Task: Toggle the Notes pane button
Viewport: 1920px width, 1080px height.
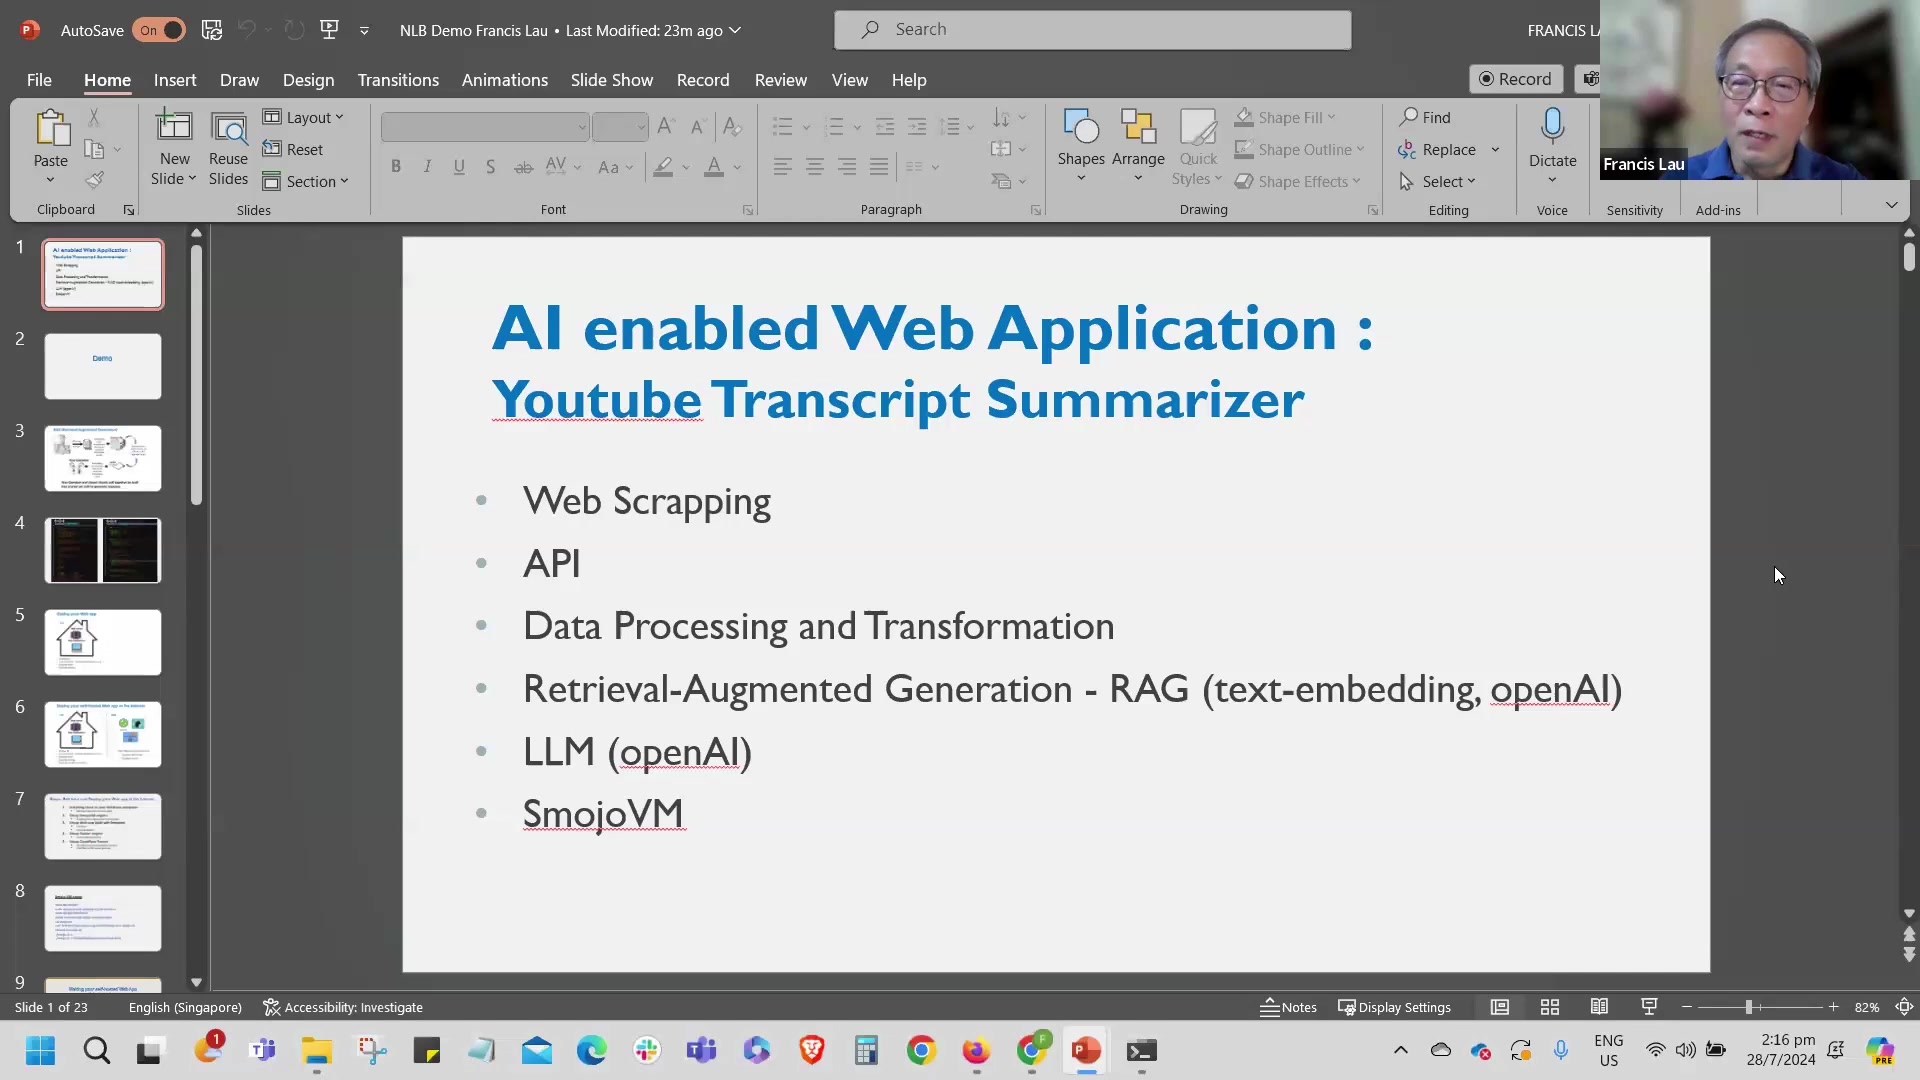Action: click(1288, 1007)
